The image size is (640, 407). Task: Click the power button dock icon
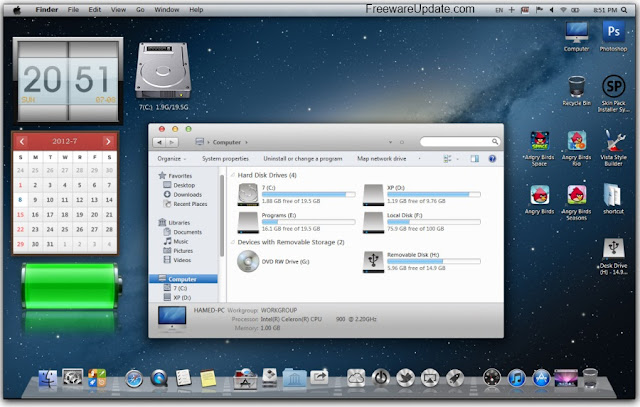click(x=380, y=378)
